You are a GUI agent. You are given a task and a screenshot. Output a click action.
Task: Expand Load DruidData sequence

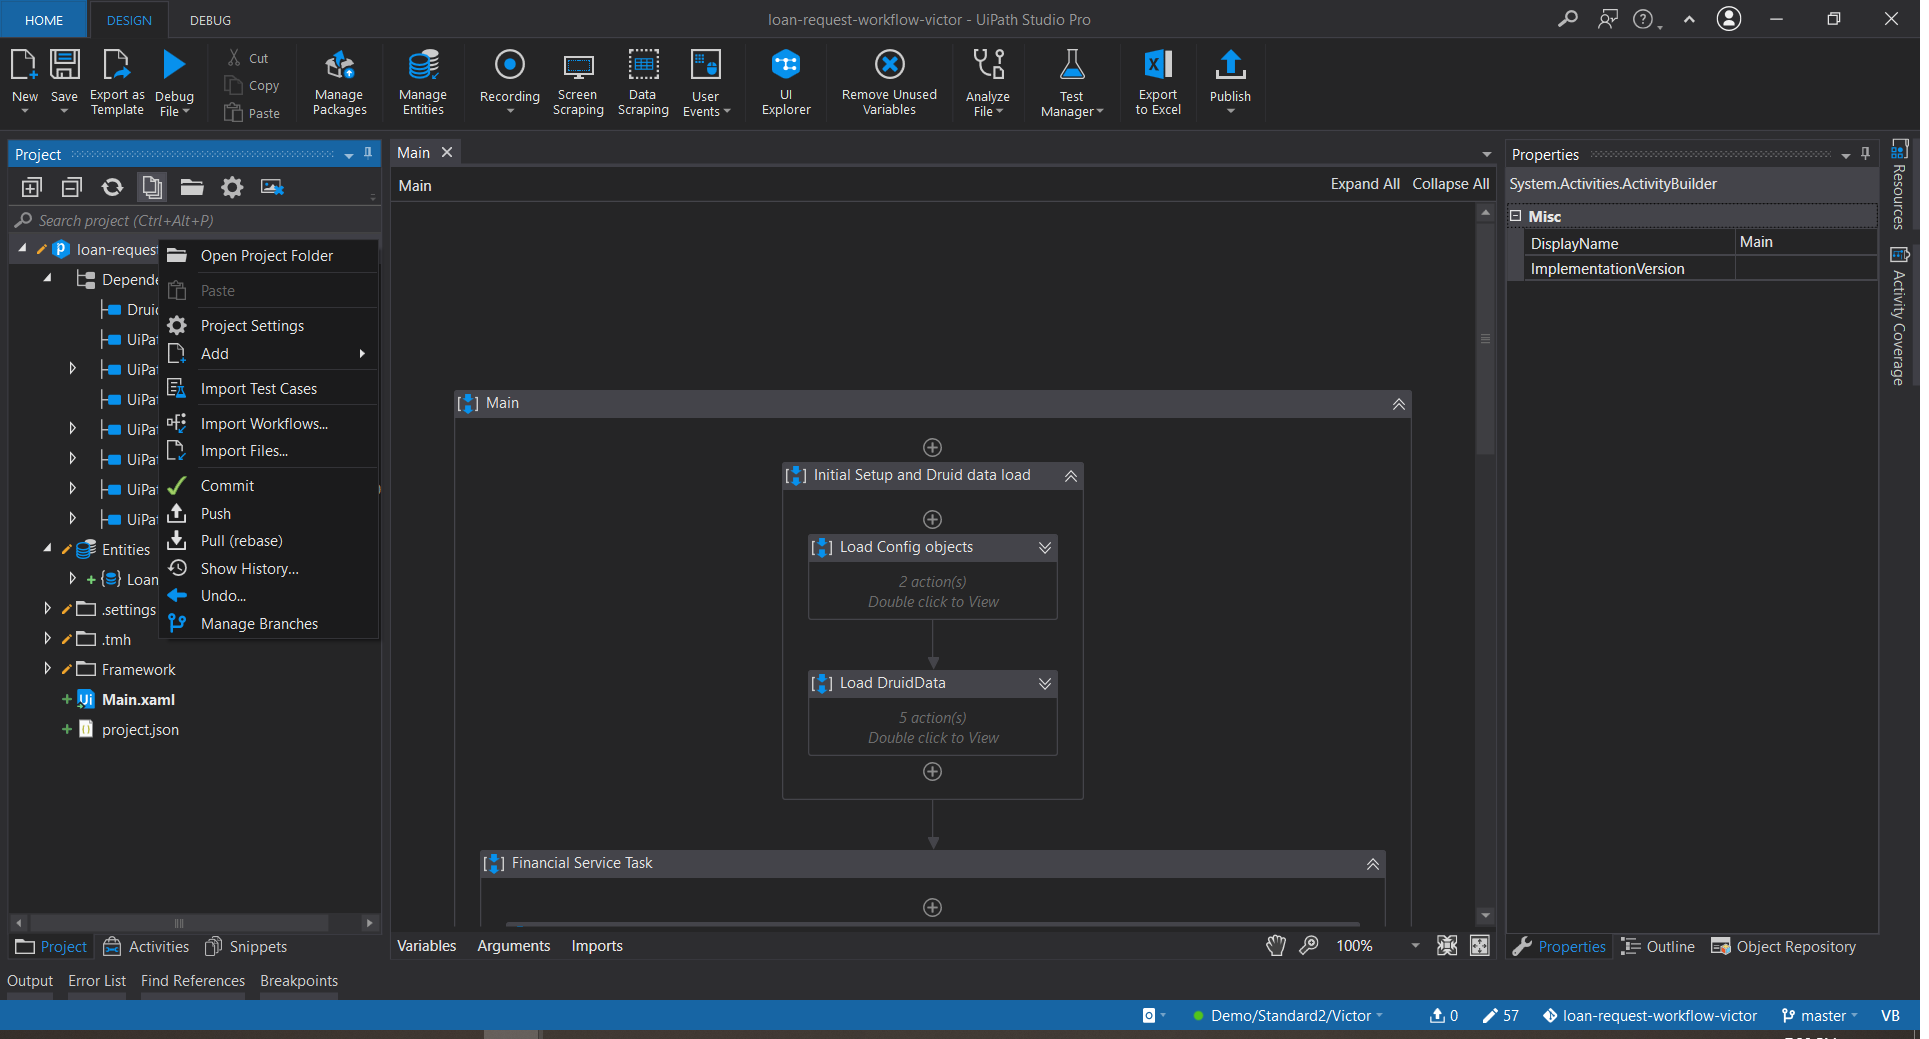[x=1044, y=684]
